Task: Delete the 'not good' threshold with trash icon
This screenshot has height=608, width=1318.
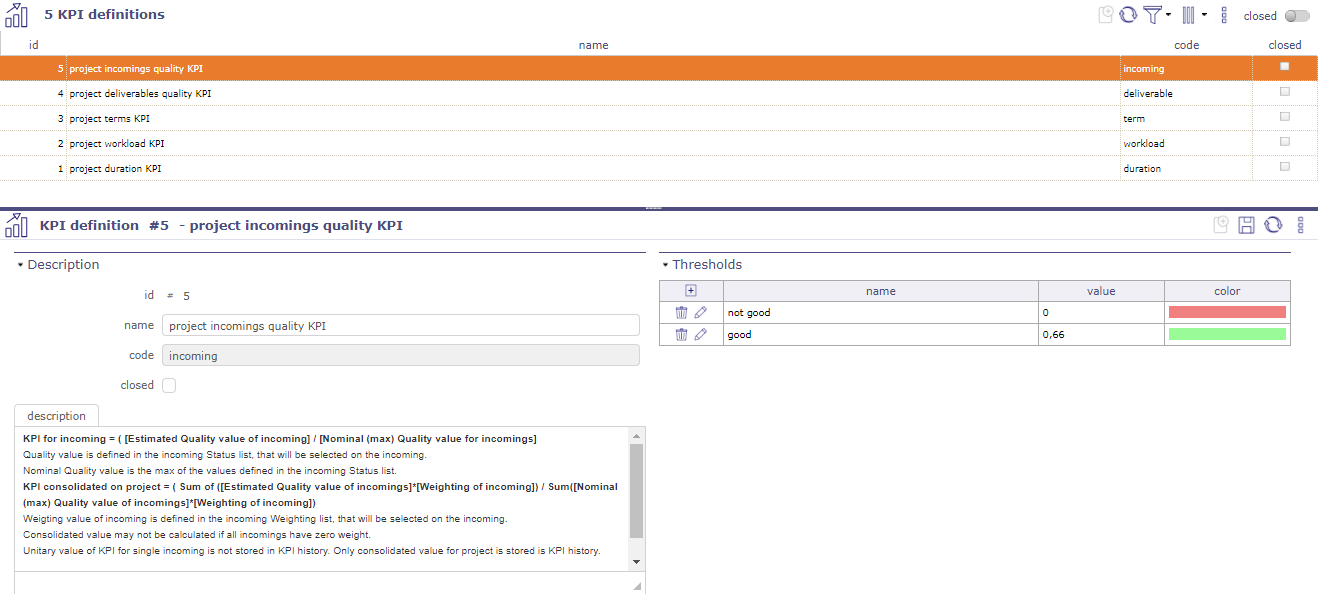Action: point(681,312)
